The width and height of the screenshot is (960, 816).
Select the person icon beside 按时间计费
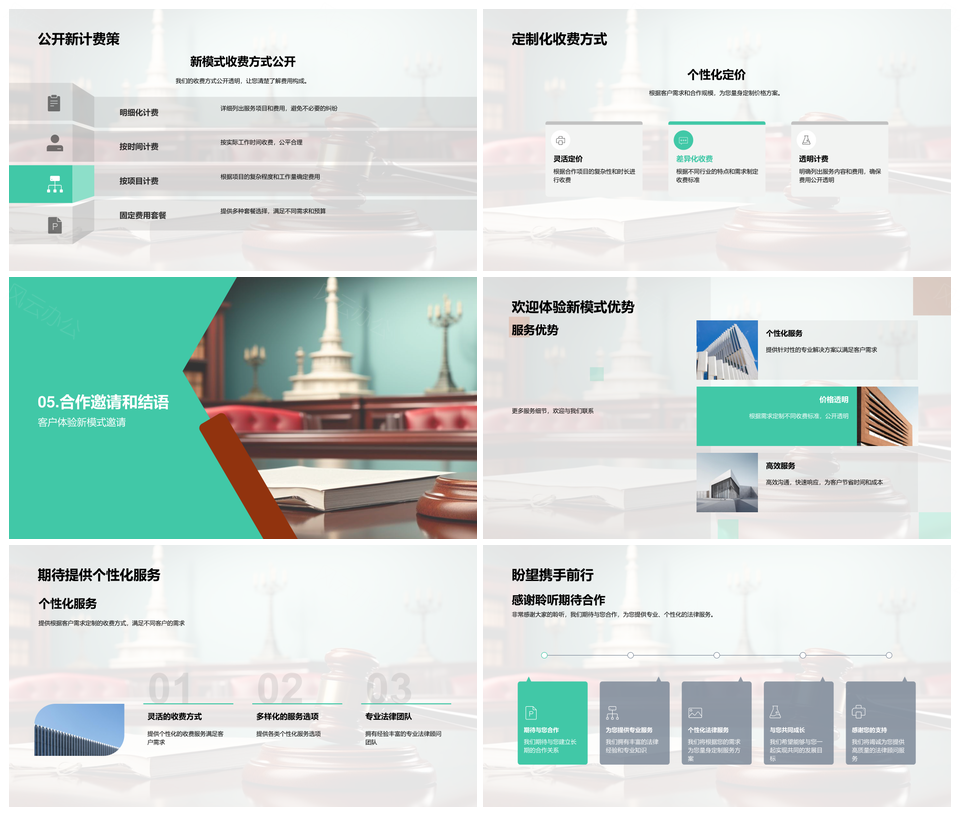coord(54,143)
